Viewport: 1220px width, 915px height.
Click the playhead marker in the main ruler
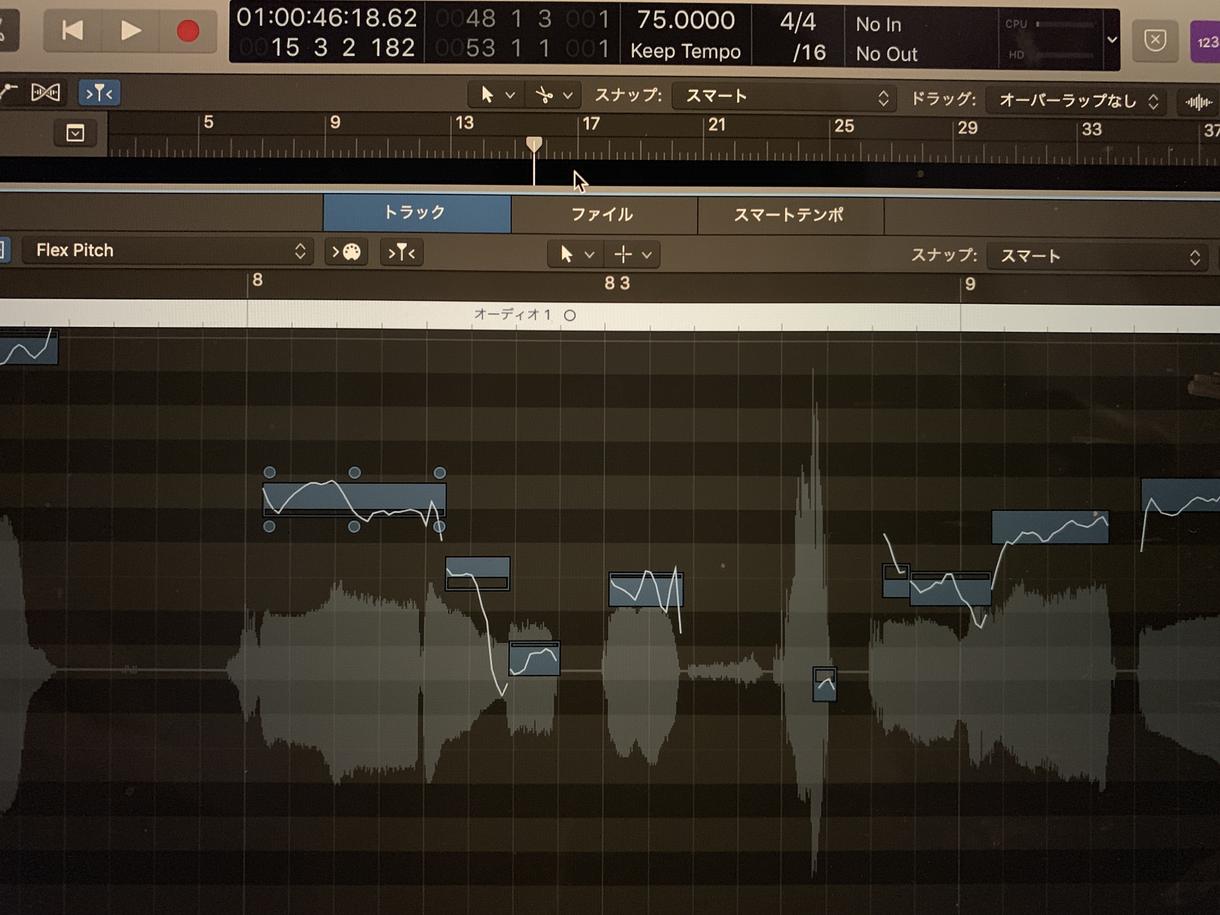(534, 145)
